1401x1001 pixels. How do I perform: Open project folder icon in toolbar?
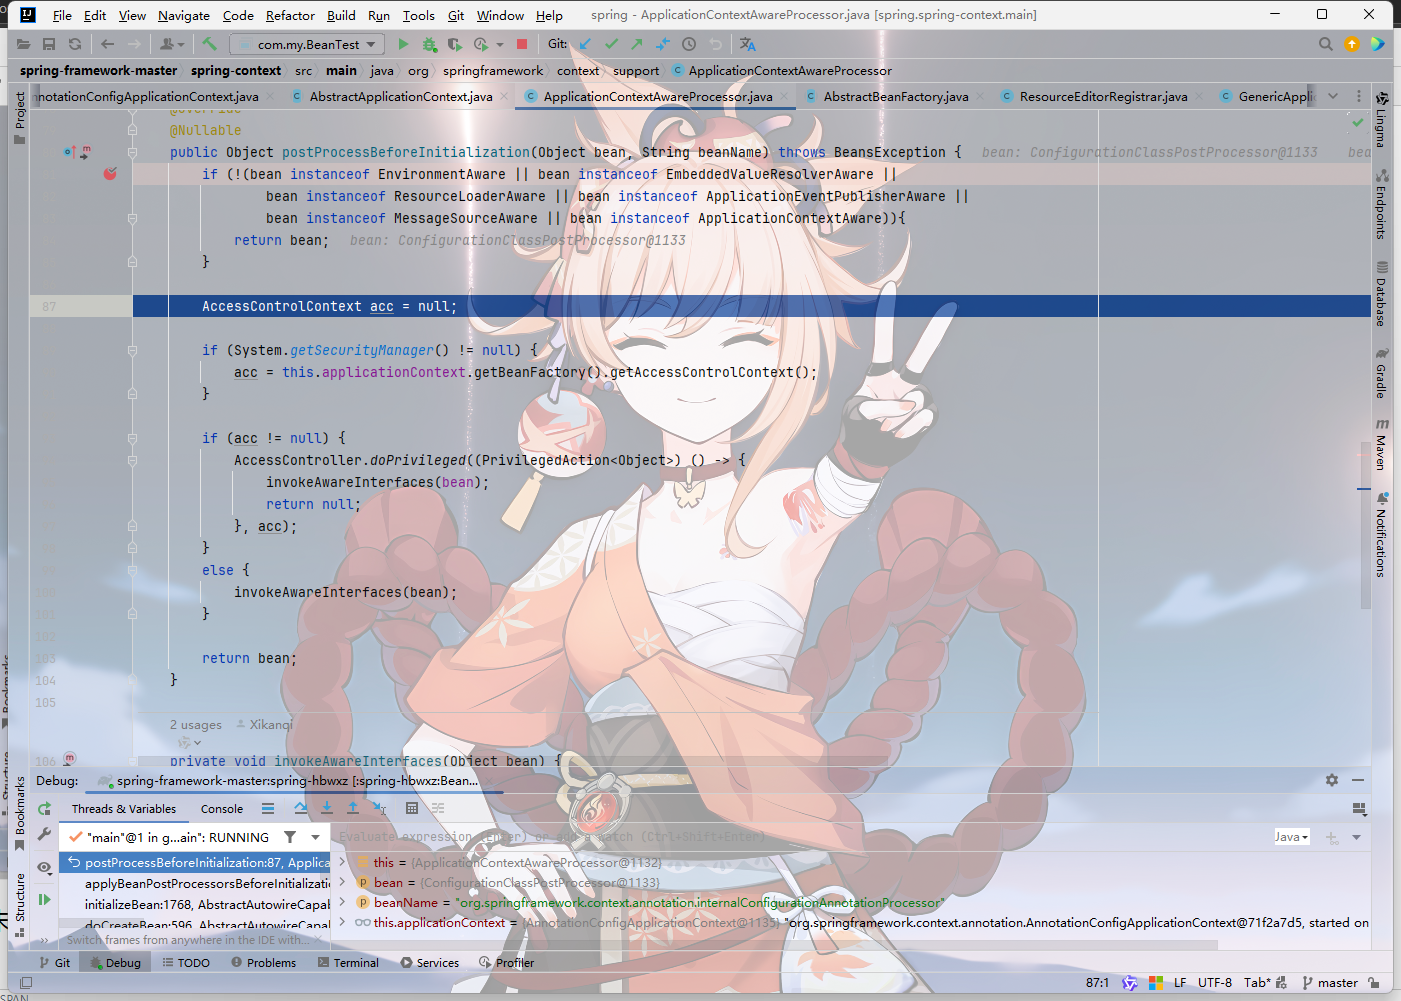coord(23,44)
